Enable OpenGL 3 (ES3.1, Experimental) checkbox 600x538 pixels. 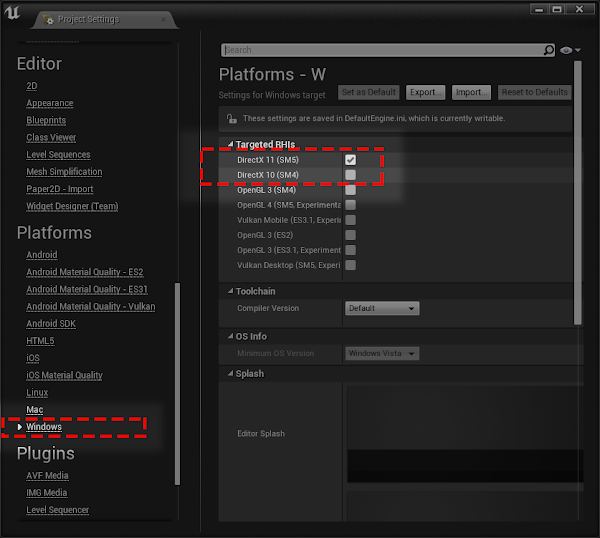click(350, 250)
